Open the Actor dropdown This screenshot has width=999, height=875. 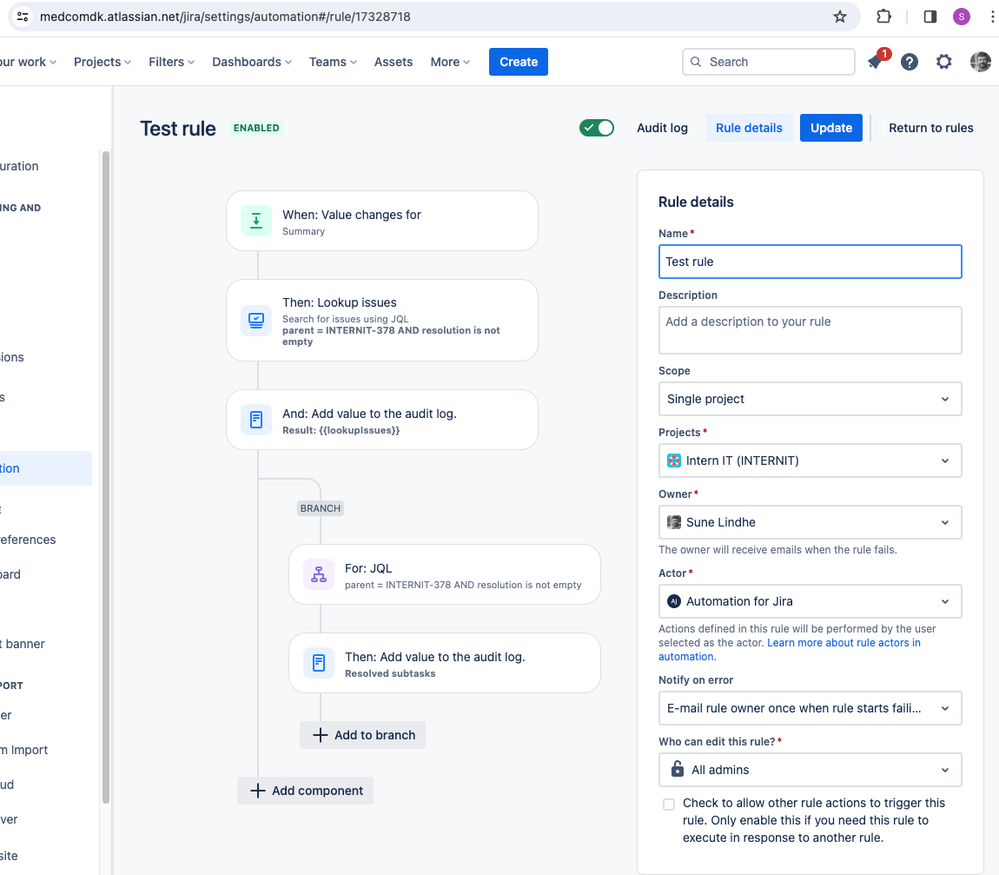(x=810, y=602)
